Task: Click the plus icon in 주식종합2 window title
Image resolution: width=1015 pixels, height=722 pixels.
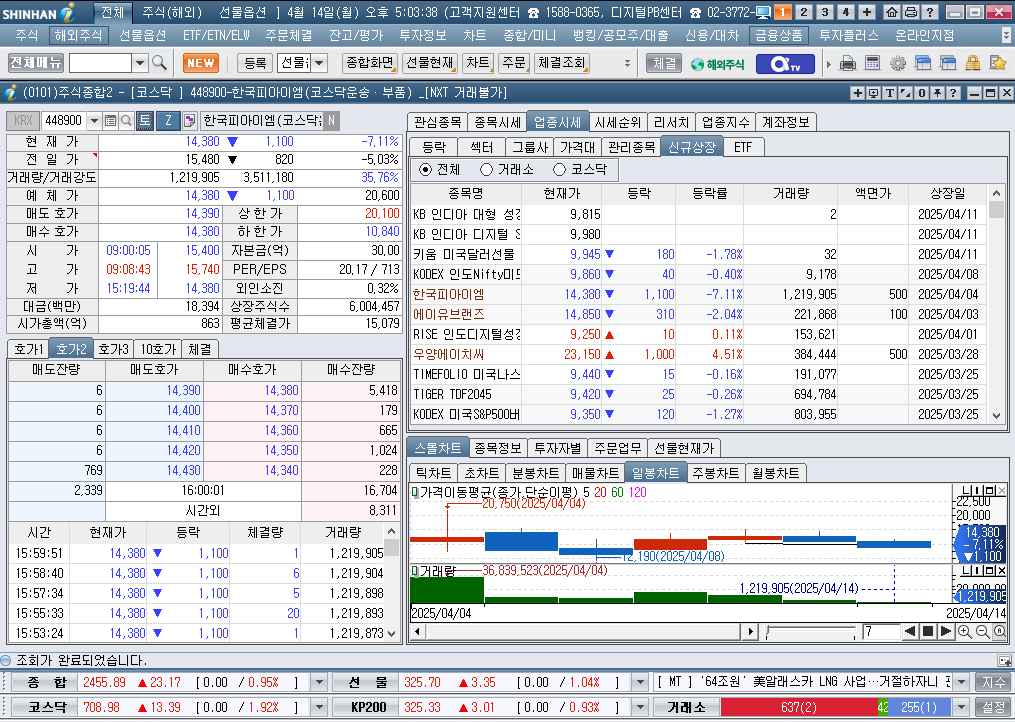Action: pyautogui.click(x=858, y=93)
